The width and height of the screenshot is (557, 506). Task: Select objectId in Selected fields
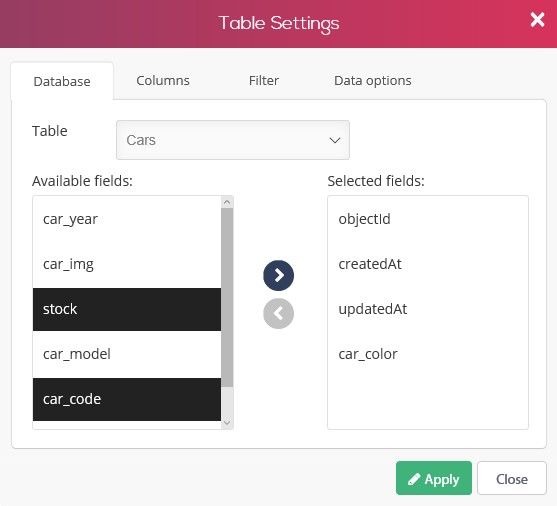(428, 219)
